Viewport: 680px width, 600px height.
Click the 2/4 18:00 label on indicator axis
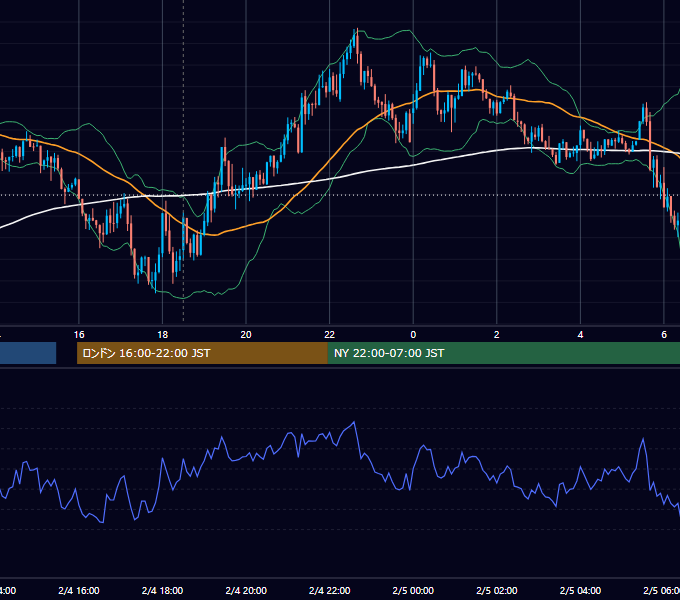pyautogui.click(x=162, y=590)
